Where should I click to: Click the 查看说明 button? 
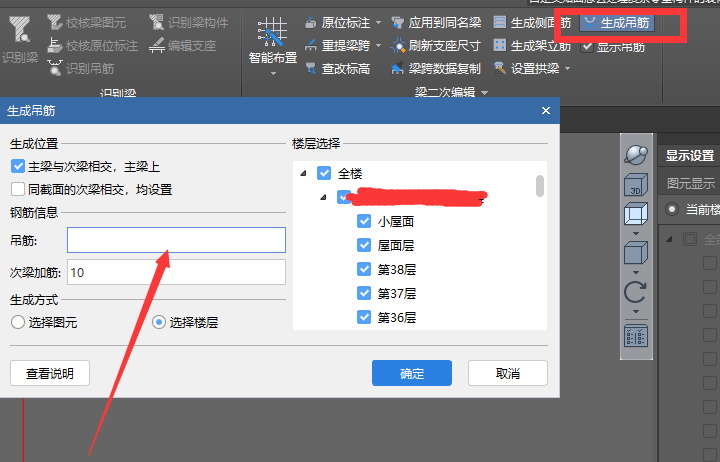[x=50, y=373]
